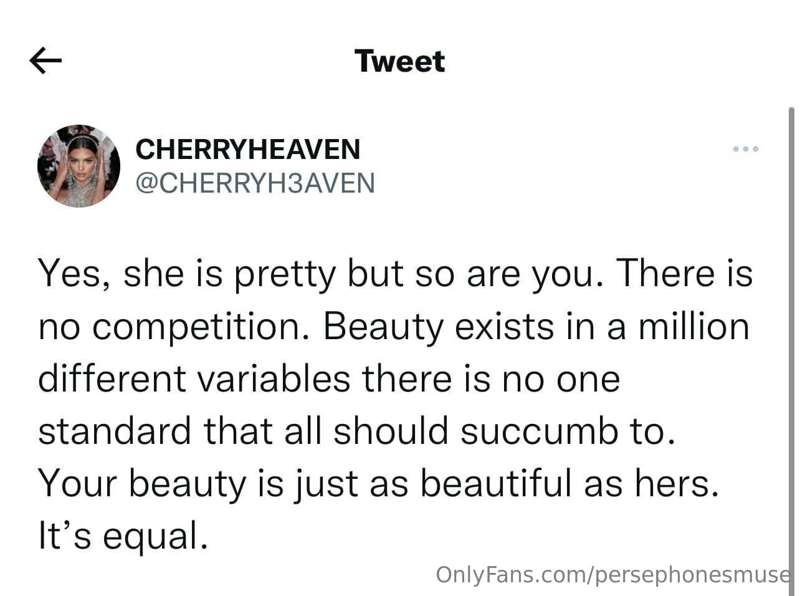Click the line "standard that all should succumb to."
Viewport: 800px width, 596px height.
[x=357, y=431]
